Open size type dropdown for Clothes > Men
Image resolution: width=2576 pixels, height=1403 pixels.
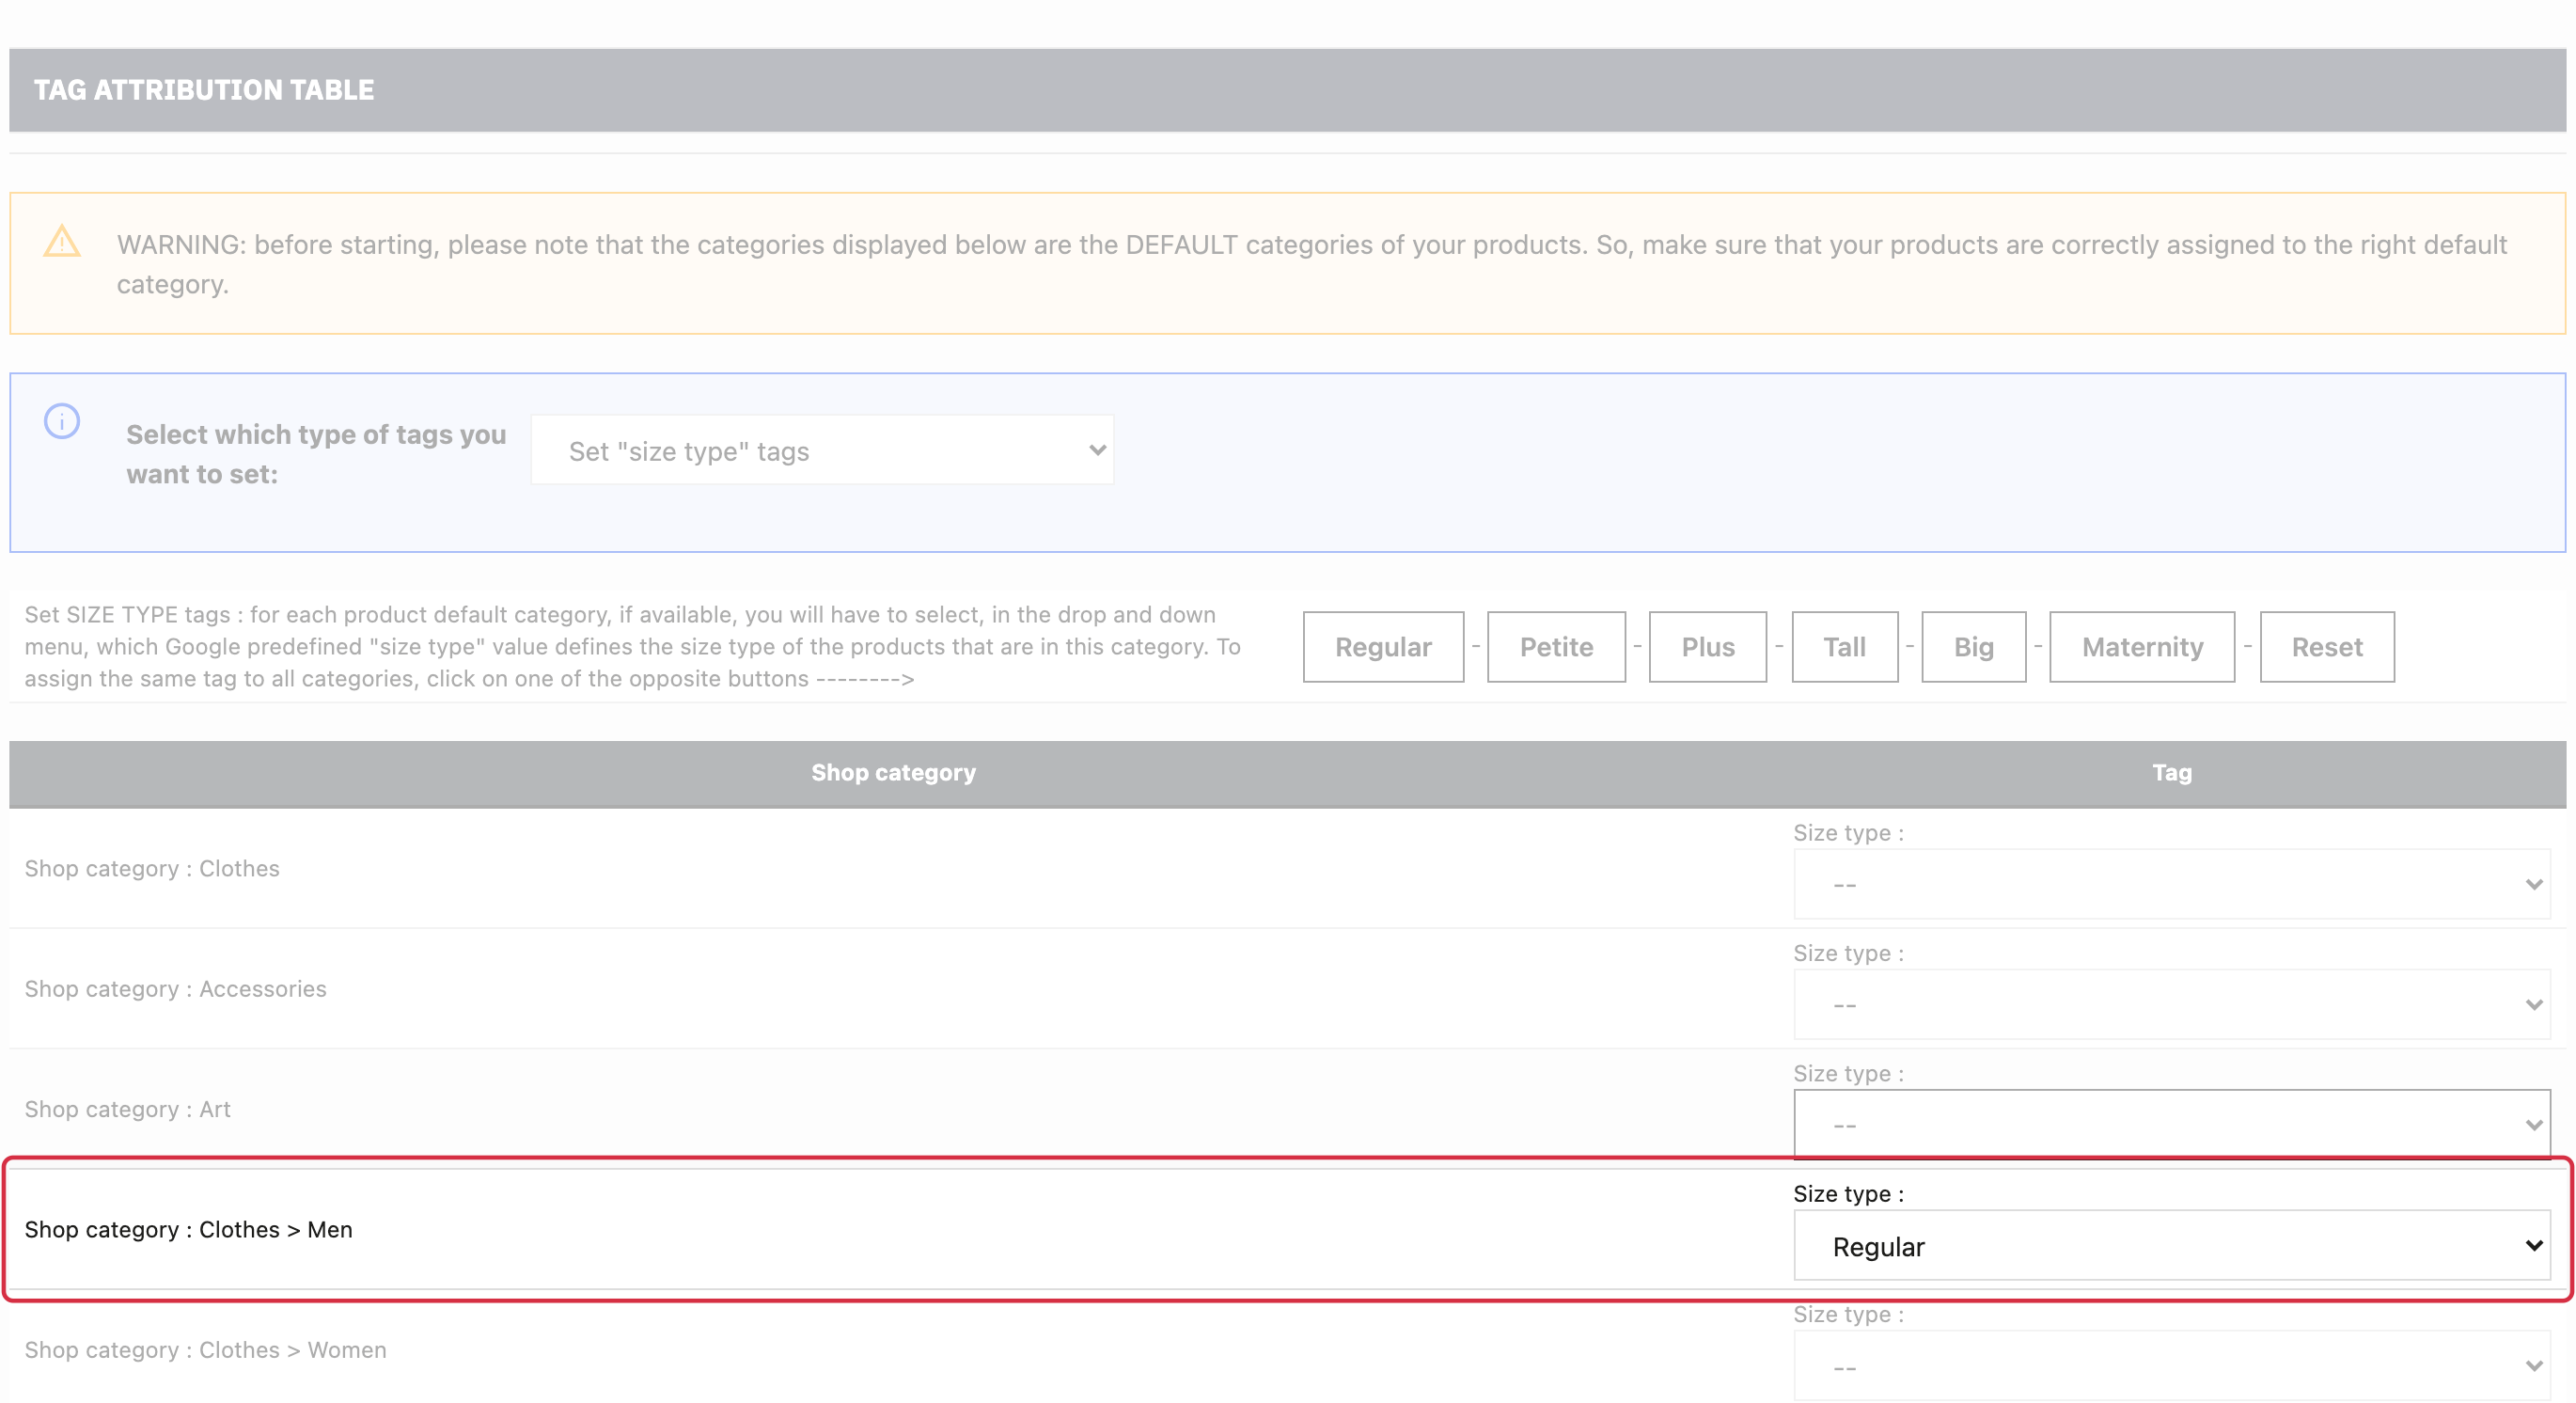click(x=2172, y=1246)
